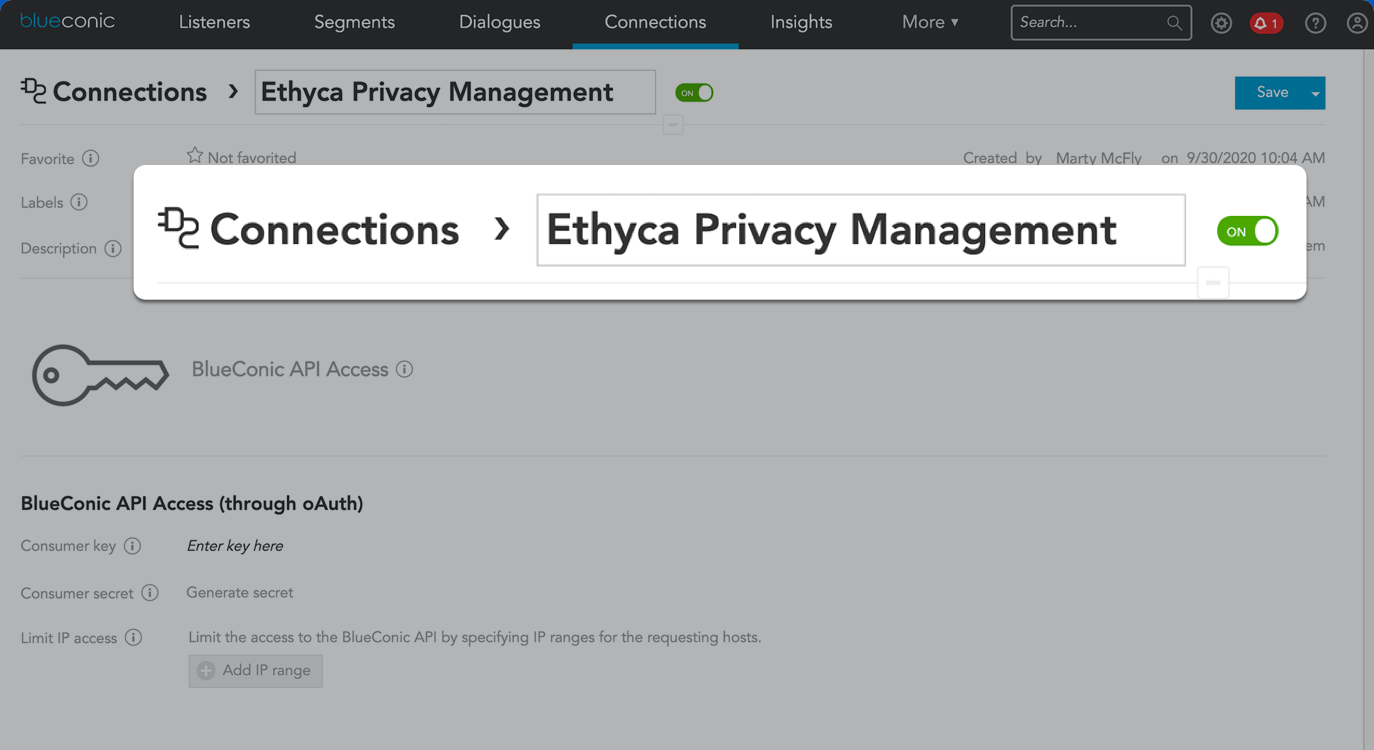Image resolution: width=1374 pixels, height=750 pixels.
Task: Open the Segments menu
Action: [x=354, y=22]
